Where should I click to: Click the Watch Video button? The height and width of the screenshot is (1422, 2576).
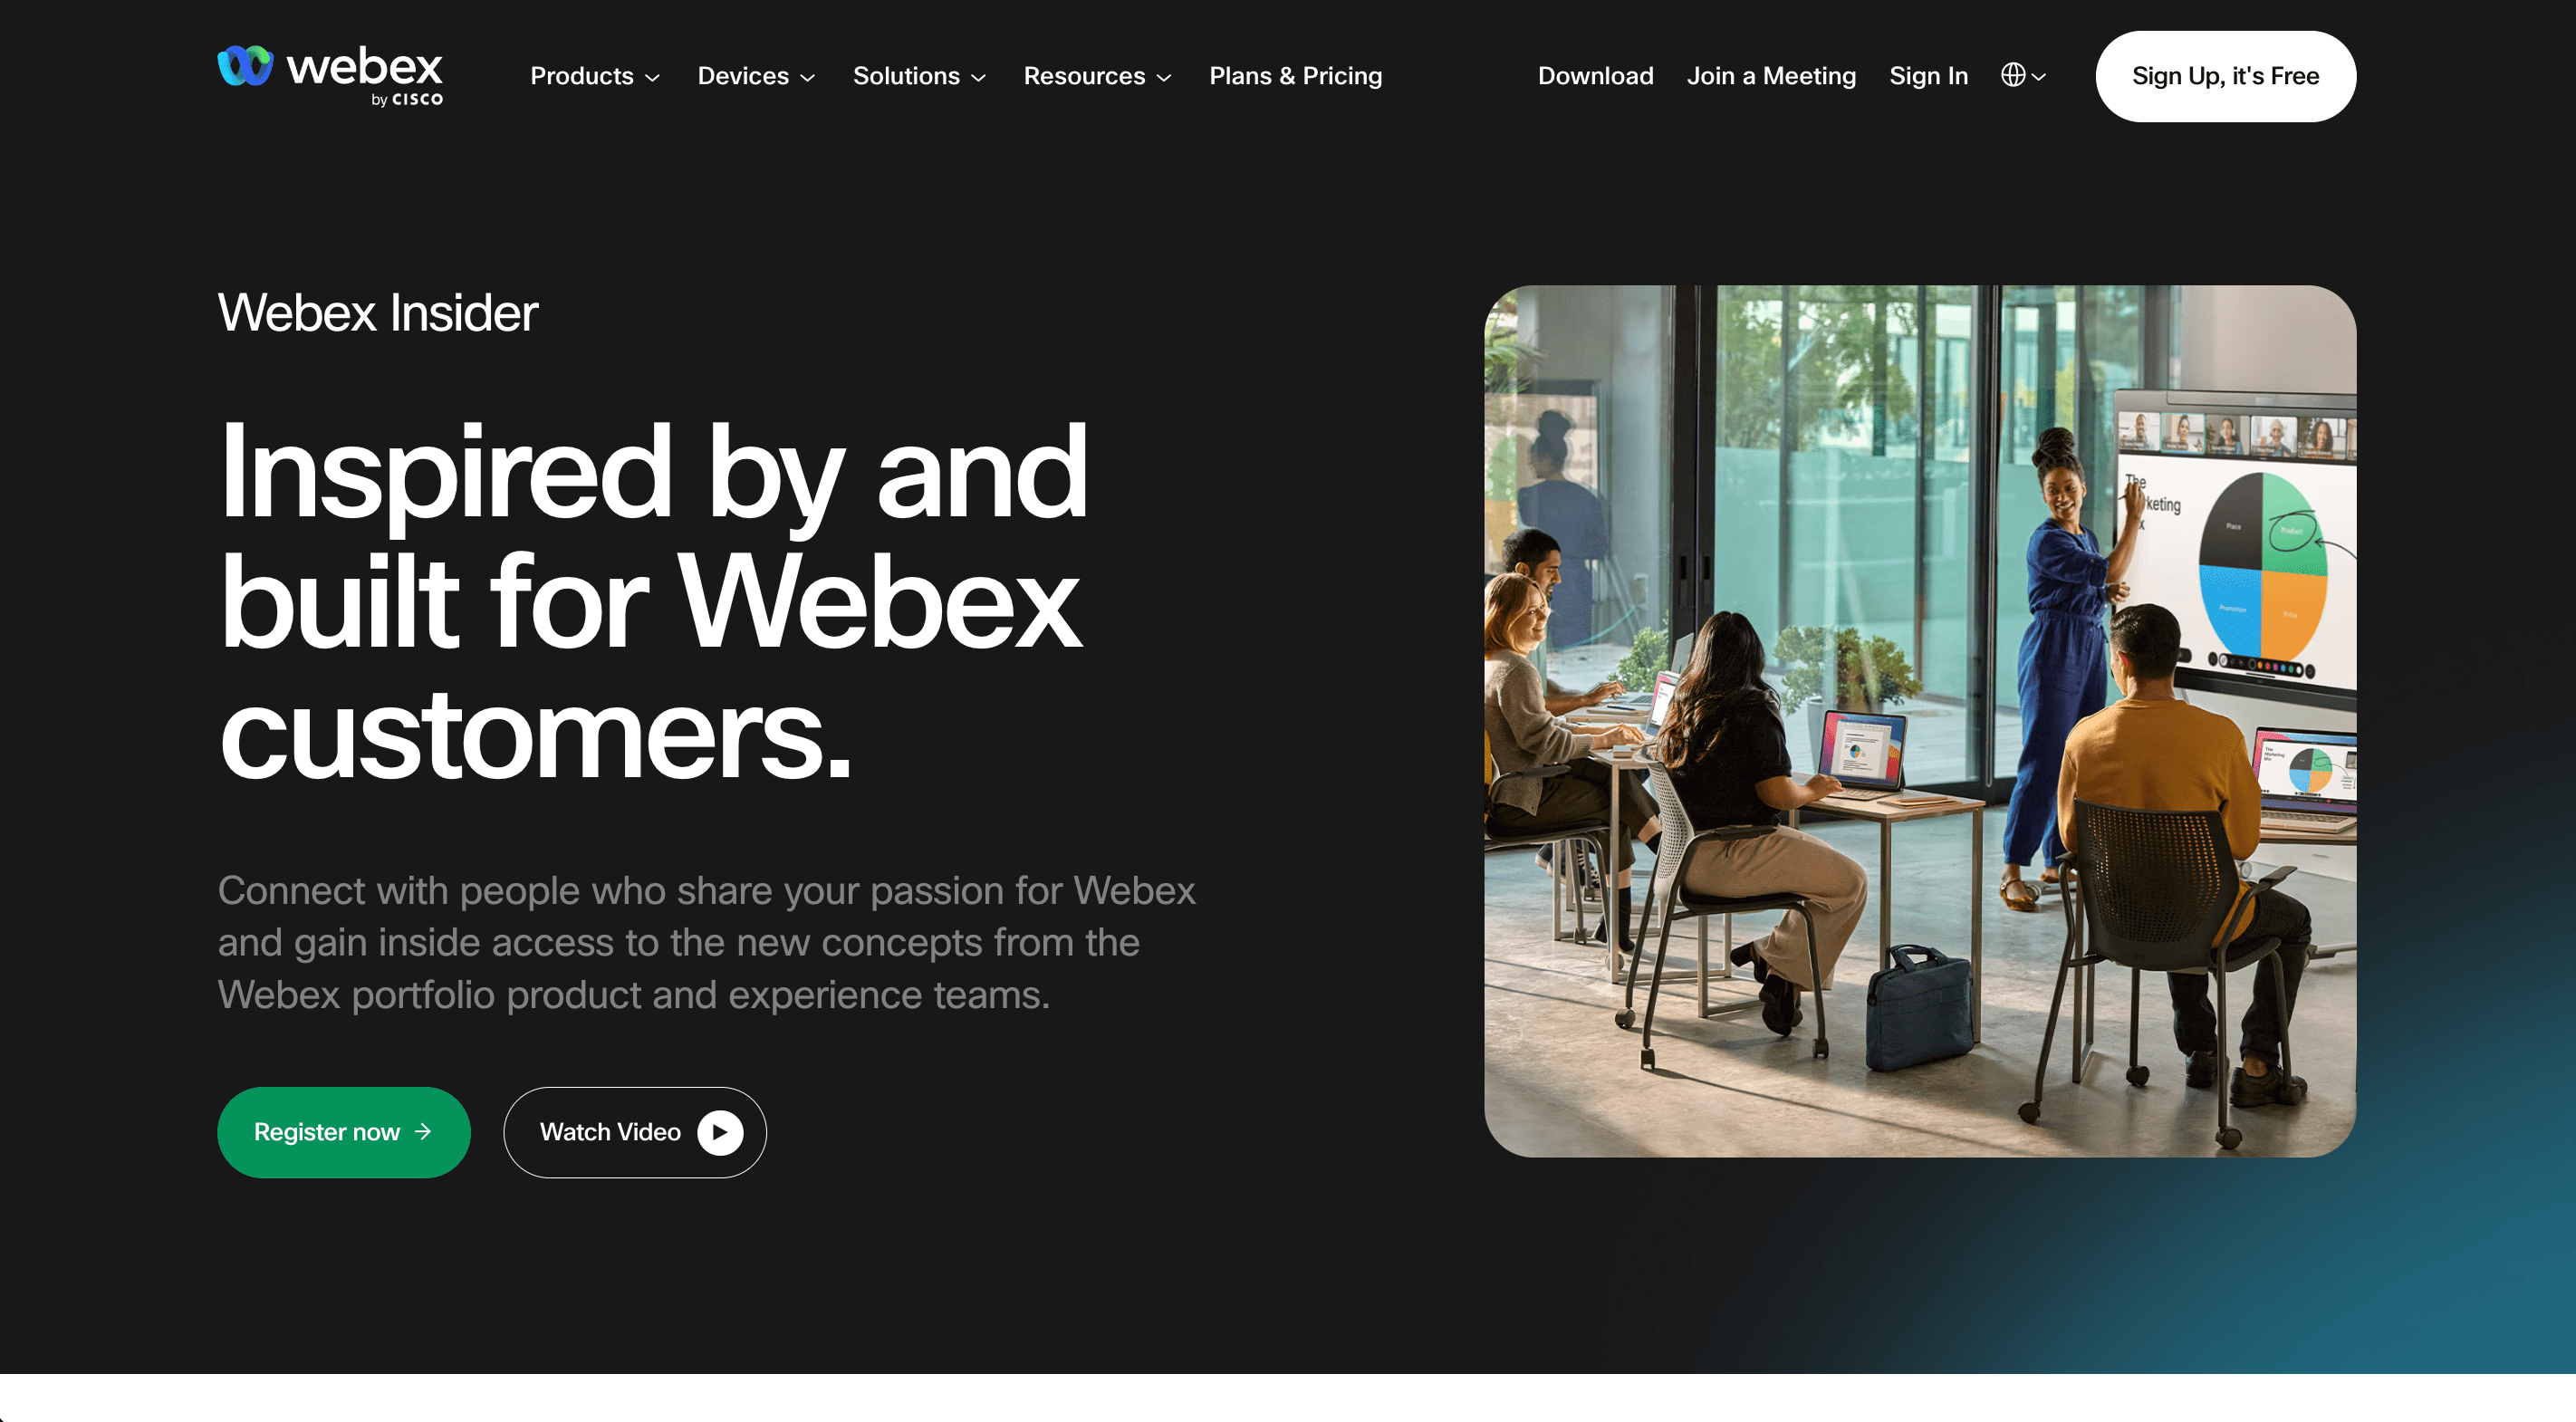[635, 1132]
